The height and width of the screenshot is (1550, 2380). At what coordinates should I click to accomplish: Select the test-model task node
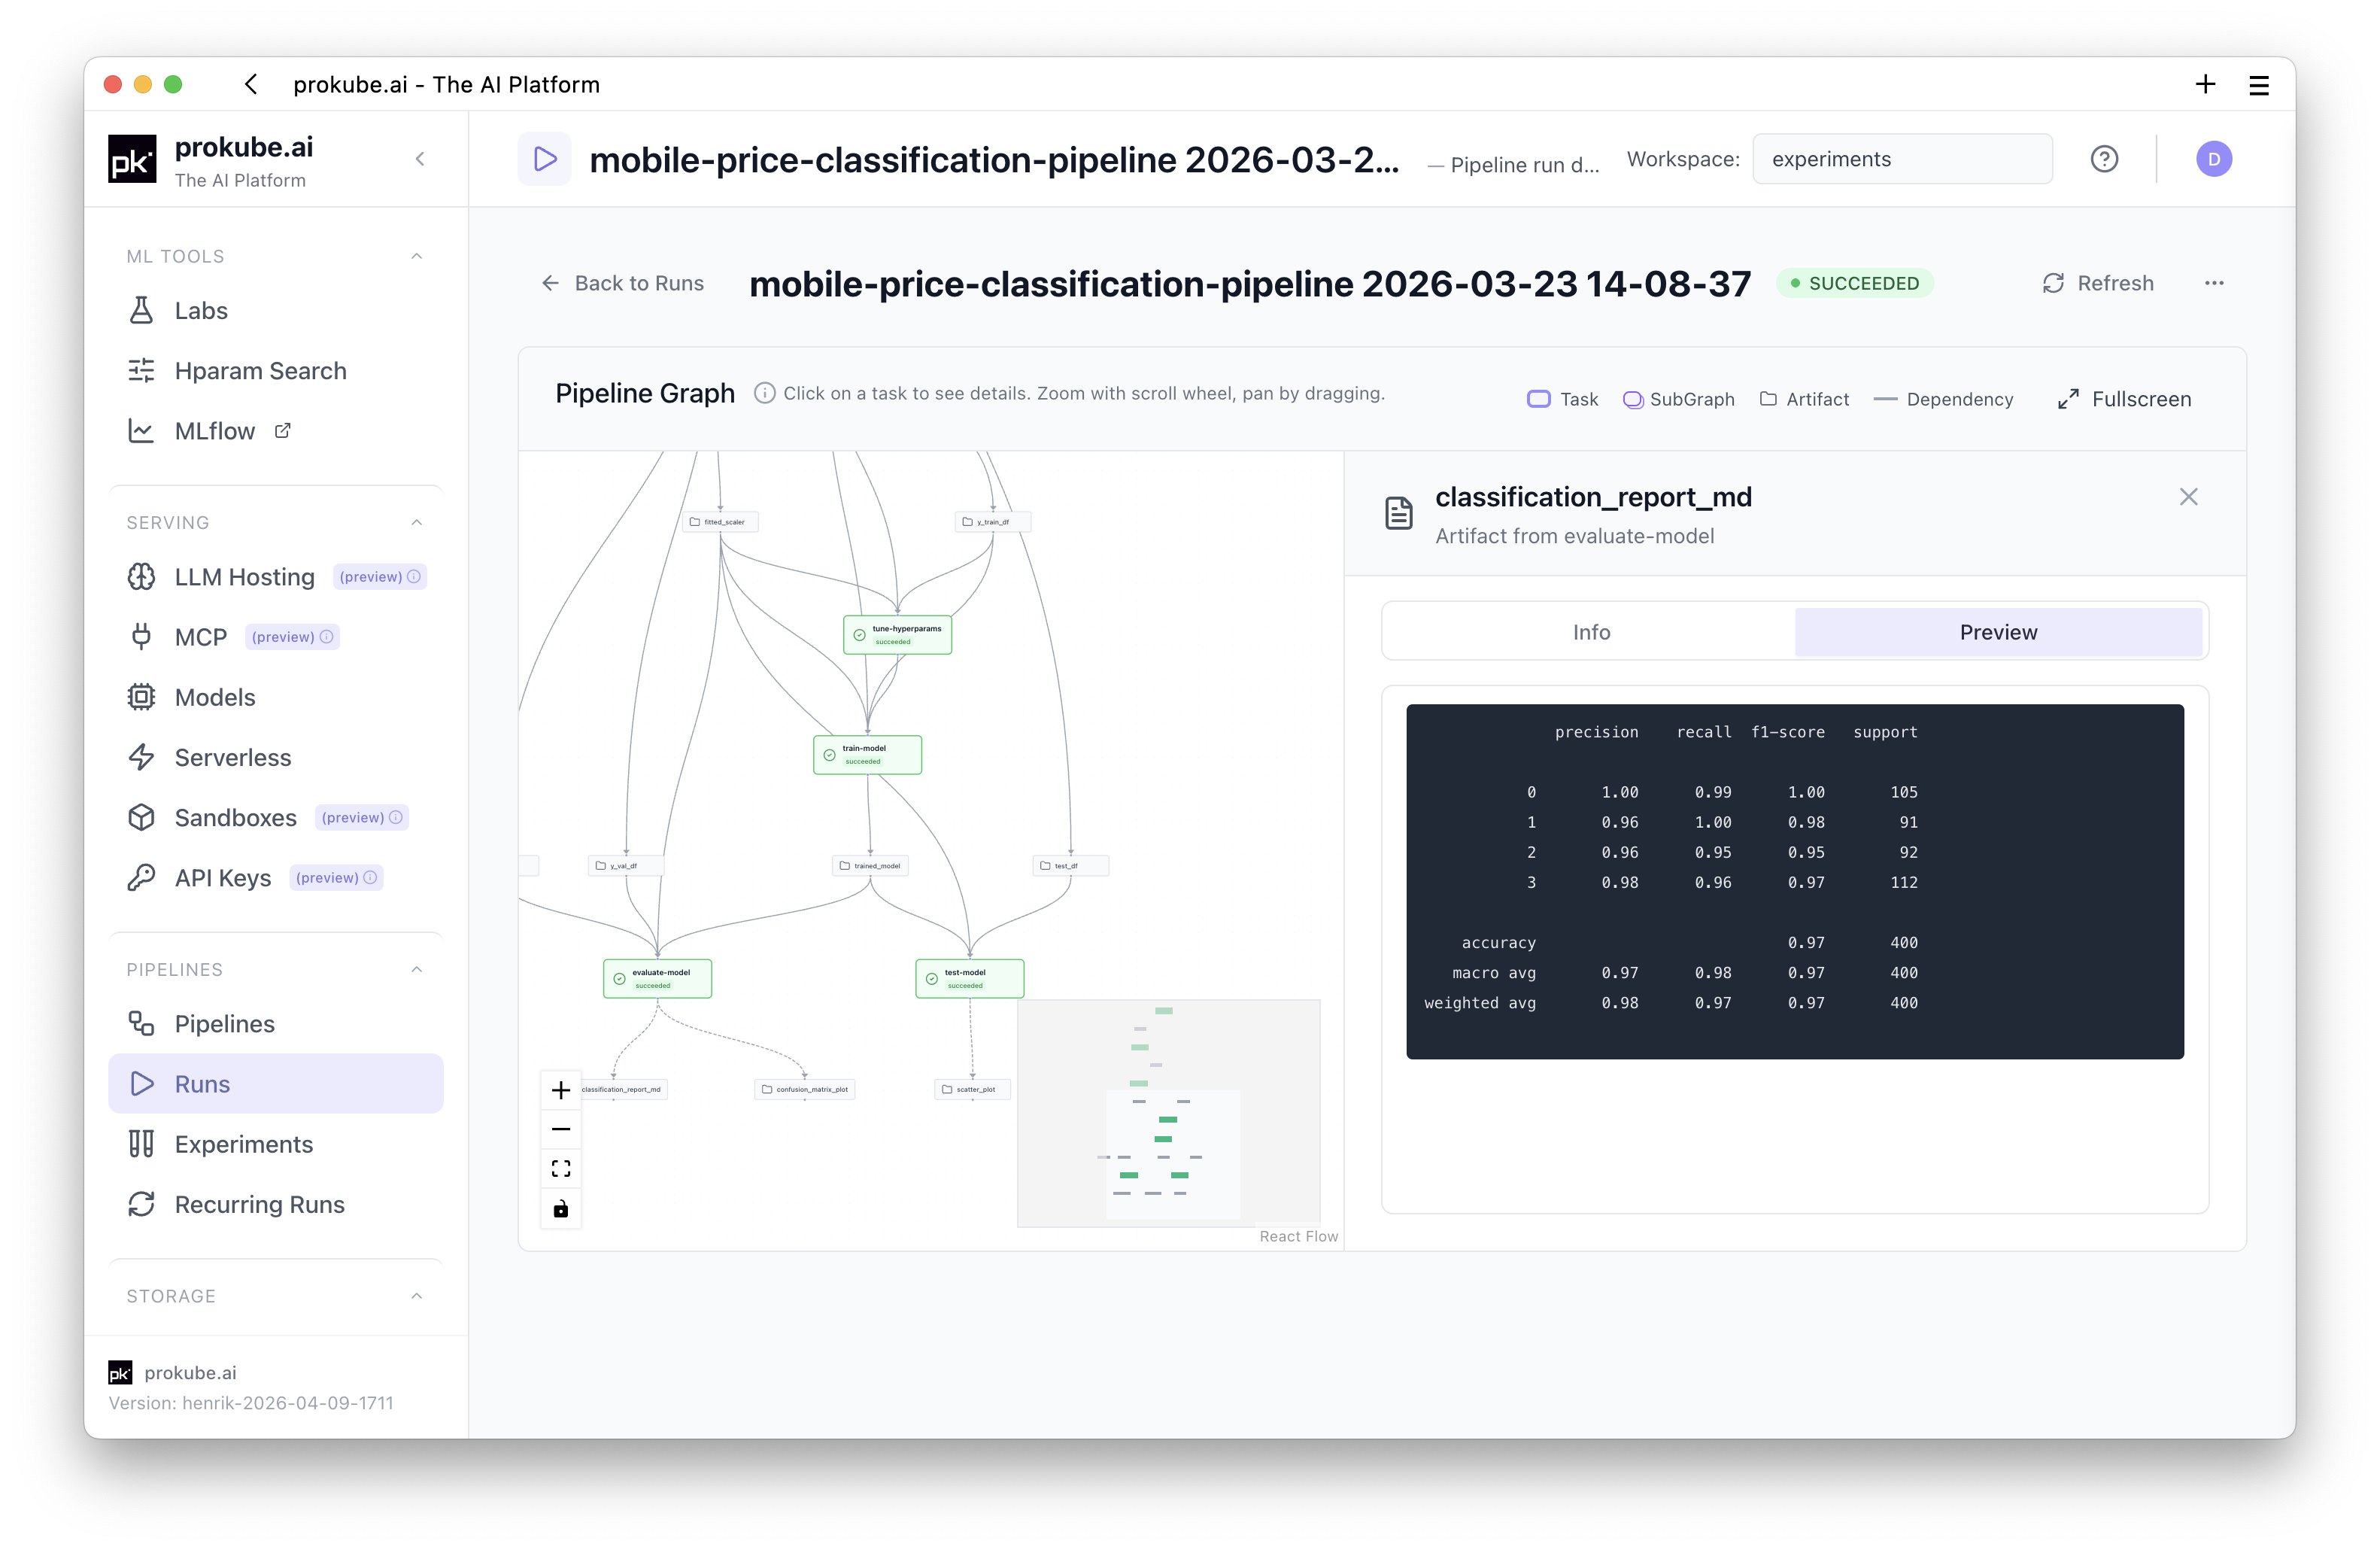coord(969,979)
